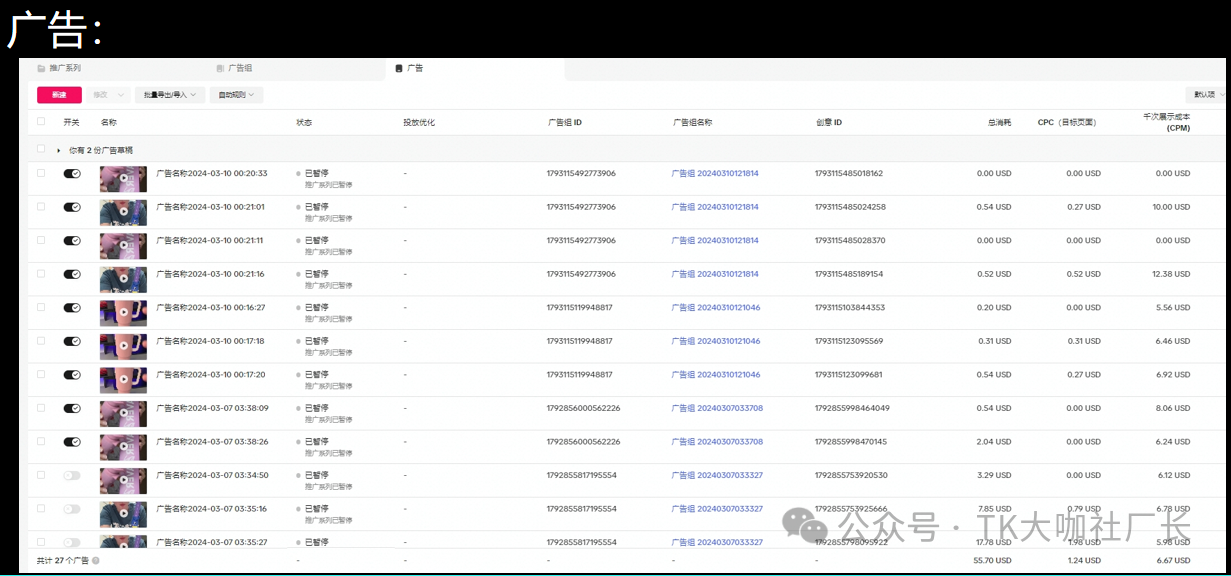Open the 批量导出/导入 dropdown

[171, 95]
